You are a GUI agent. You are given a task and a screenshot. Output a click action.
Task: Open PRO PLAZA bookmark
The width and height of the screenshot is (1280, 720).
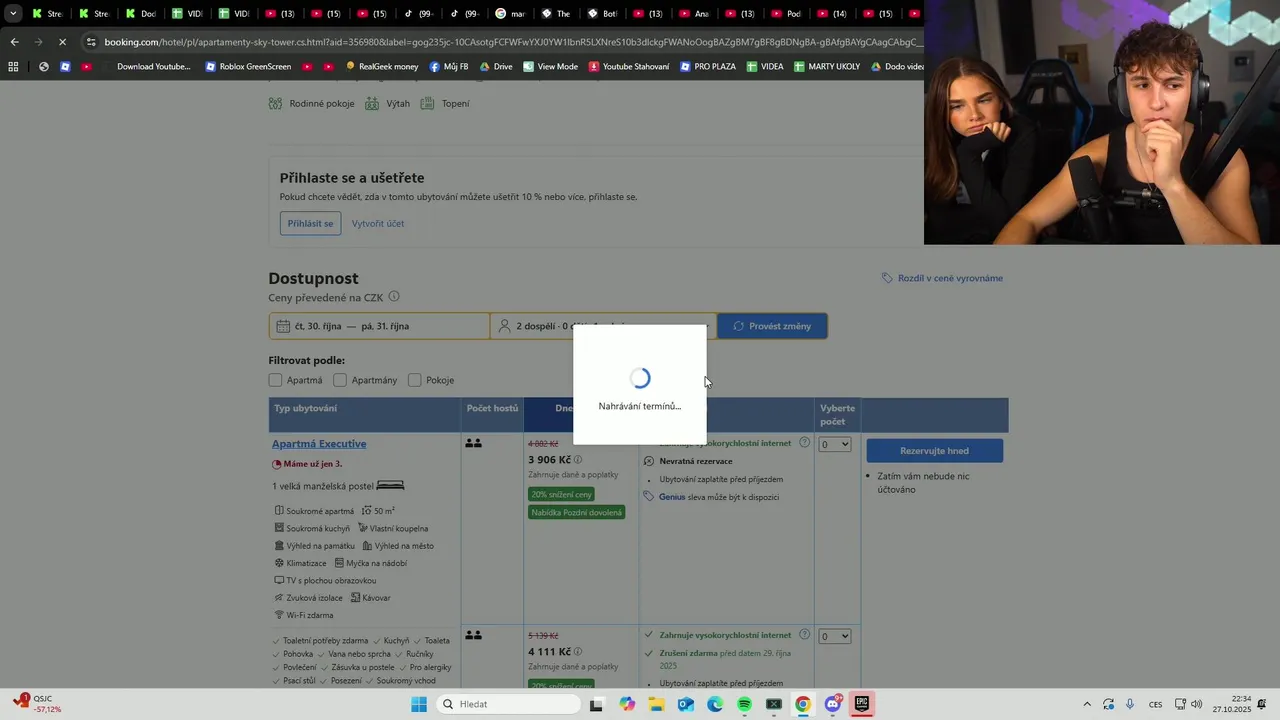(708, 67)
